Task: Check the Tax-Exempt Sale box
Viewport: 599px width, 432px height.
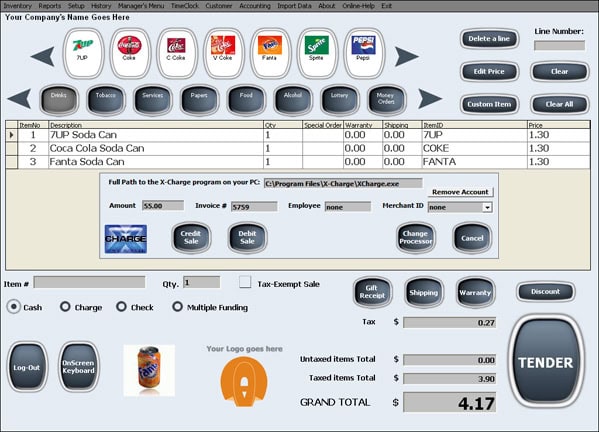Action: click(x=245, y=282)
